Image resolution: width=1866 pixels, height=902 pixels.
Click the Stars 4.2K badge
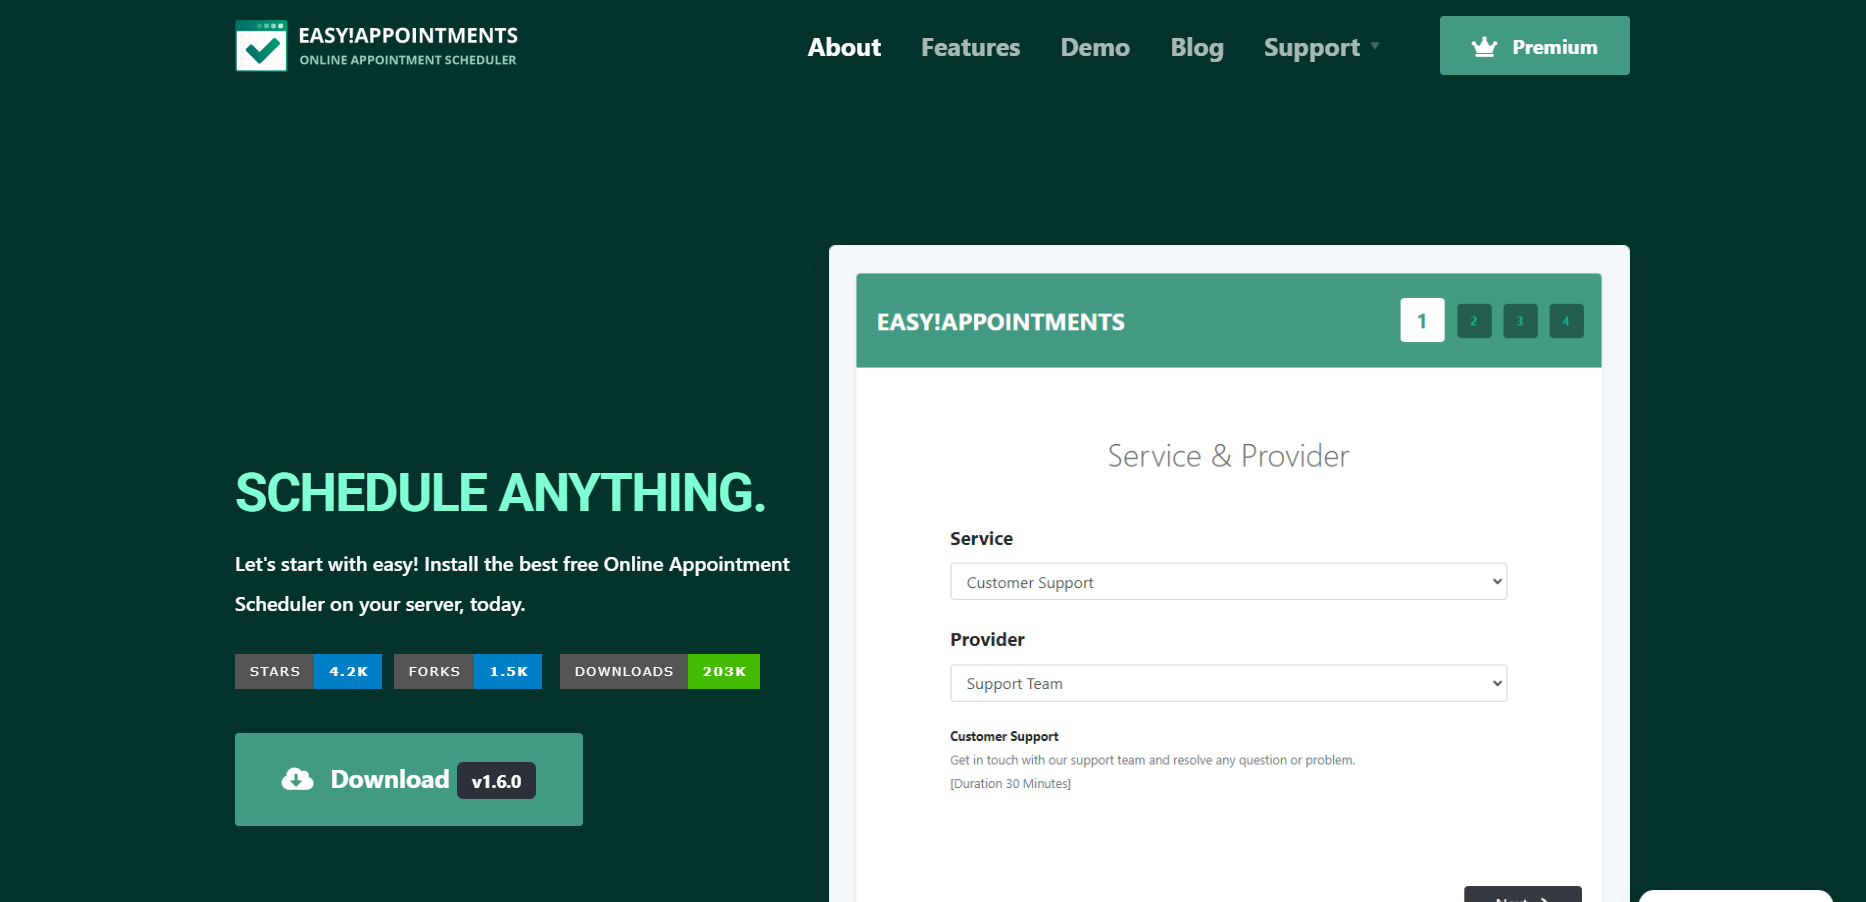point(308,672)
